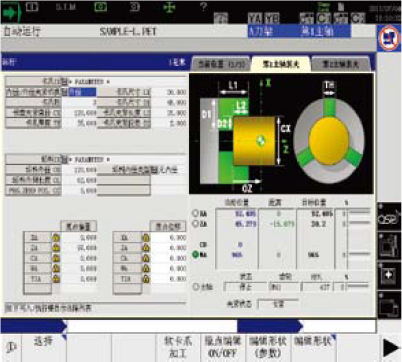The image size is (402, 362).
Task: Click the green arrow icon at top-left
Action: 11,13
